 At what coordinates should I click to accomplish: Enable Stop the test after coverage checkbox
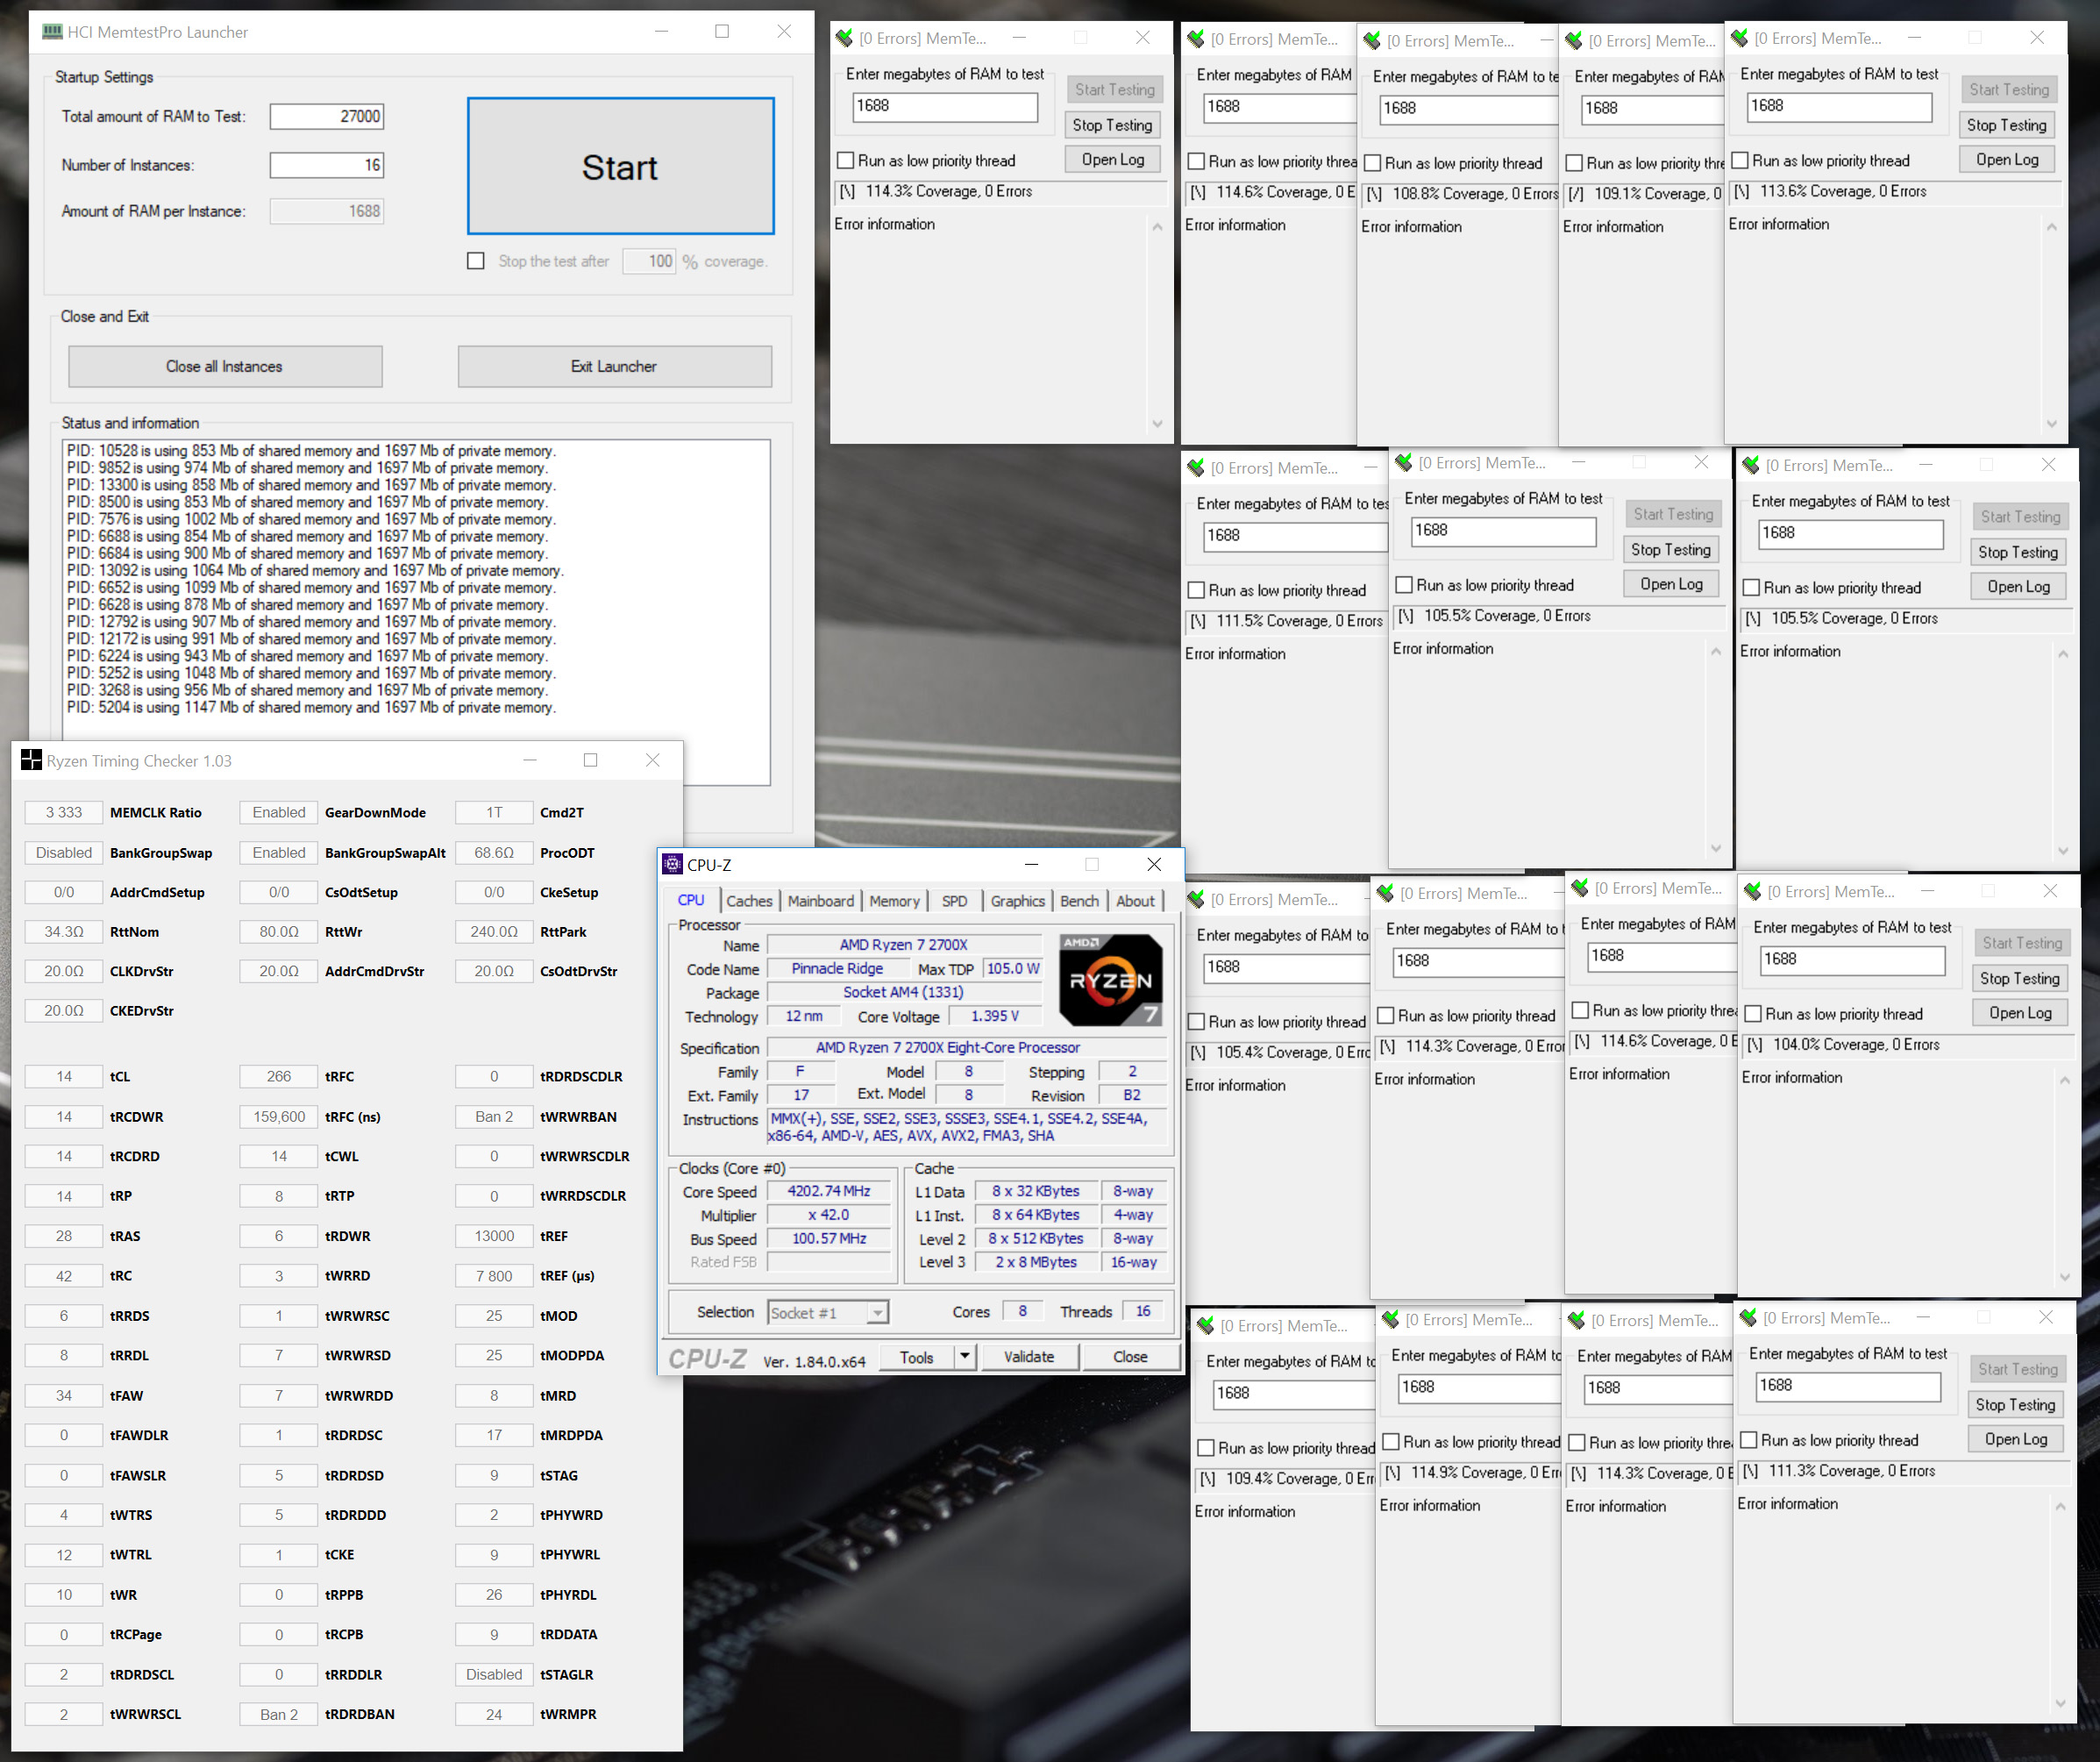(476, 261)
